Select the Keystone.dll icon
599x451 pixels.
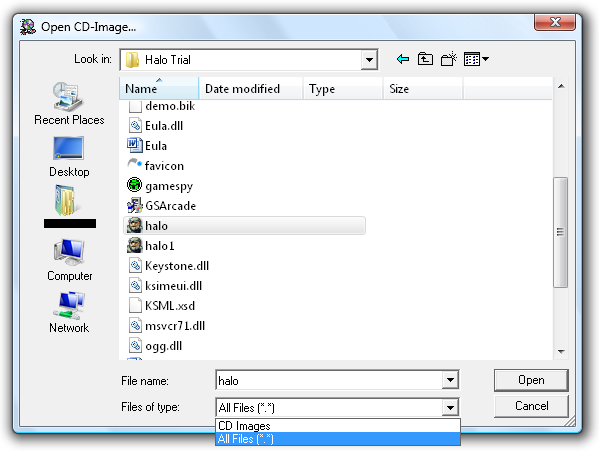[x=135, y=265]
